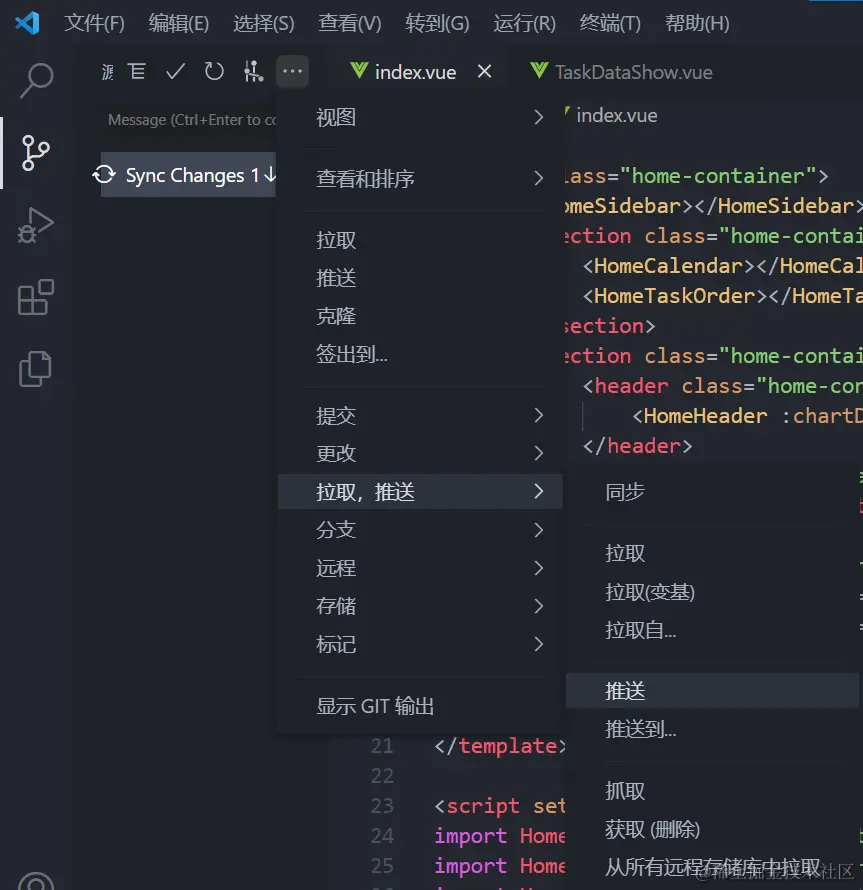Select 抓取 in the submenu
Image resolution: width=863 pixels, height=890 pixels.
(713, 791)
